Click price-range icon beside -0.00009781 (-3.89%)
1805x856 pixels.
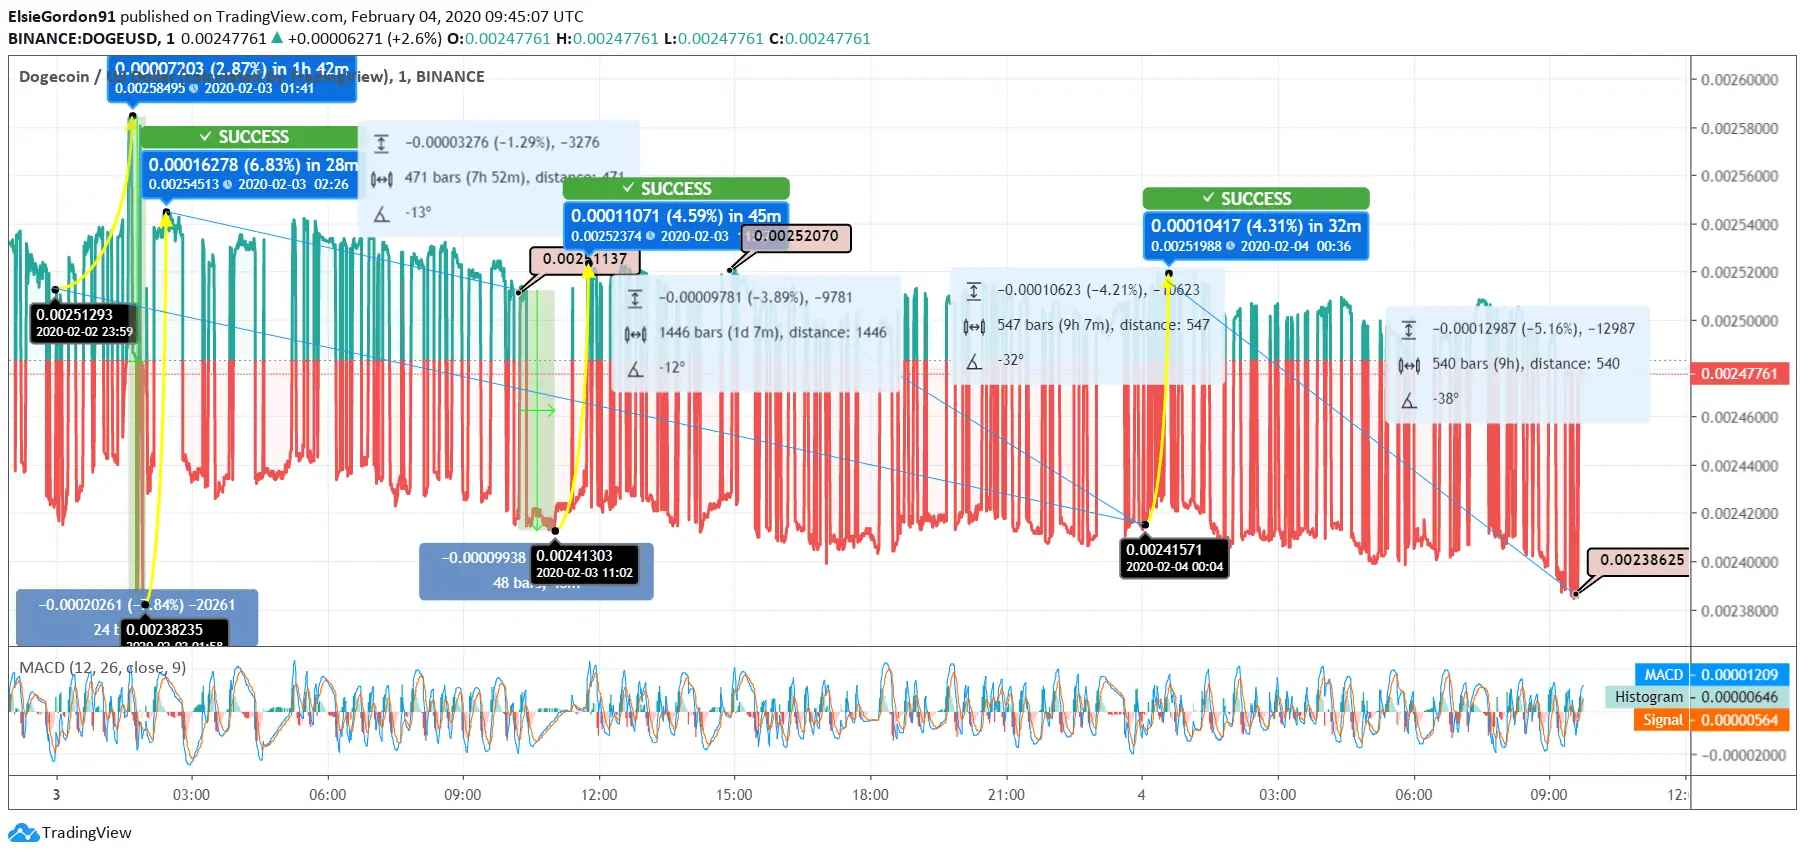click(x=635, y=298)
